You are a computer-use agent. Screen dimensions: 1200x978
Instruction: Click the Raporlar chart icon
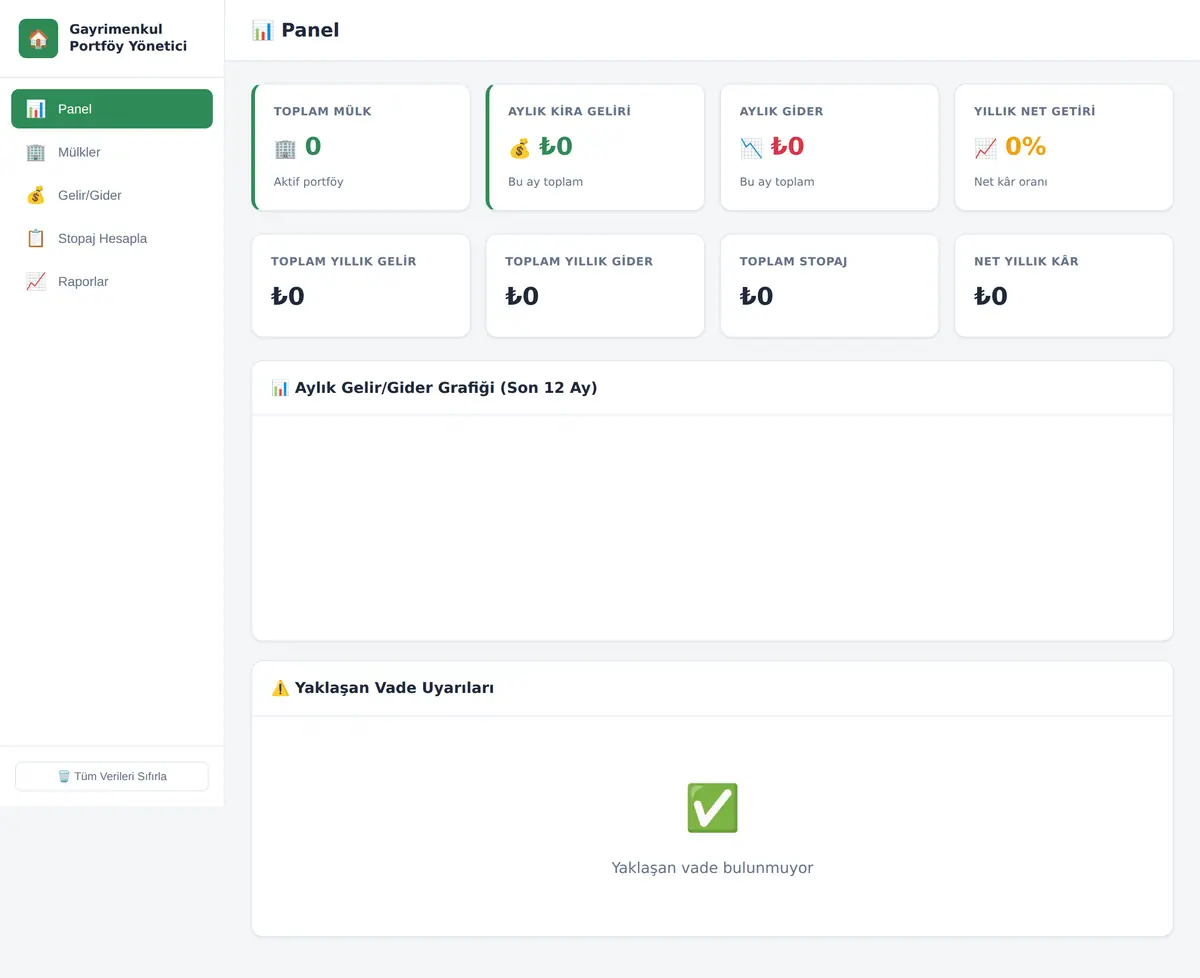tap(36, 281)
